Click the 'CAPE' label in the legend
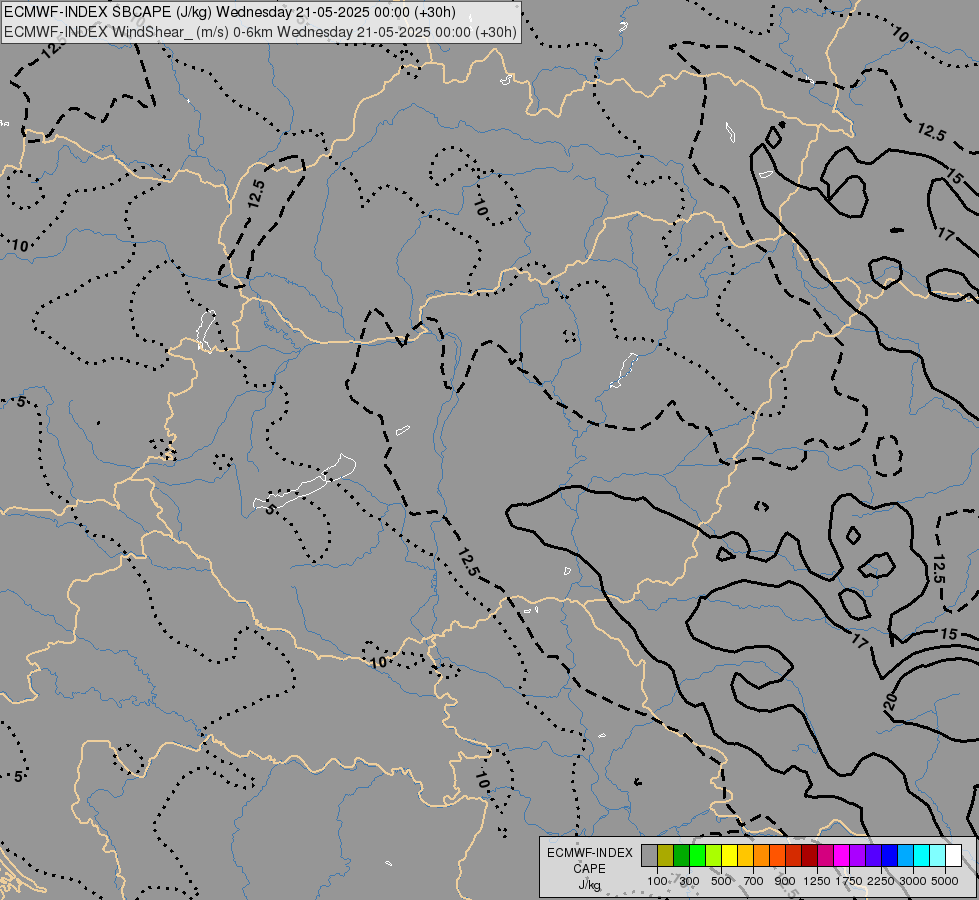 click(589, 869)
